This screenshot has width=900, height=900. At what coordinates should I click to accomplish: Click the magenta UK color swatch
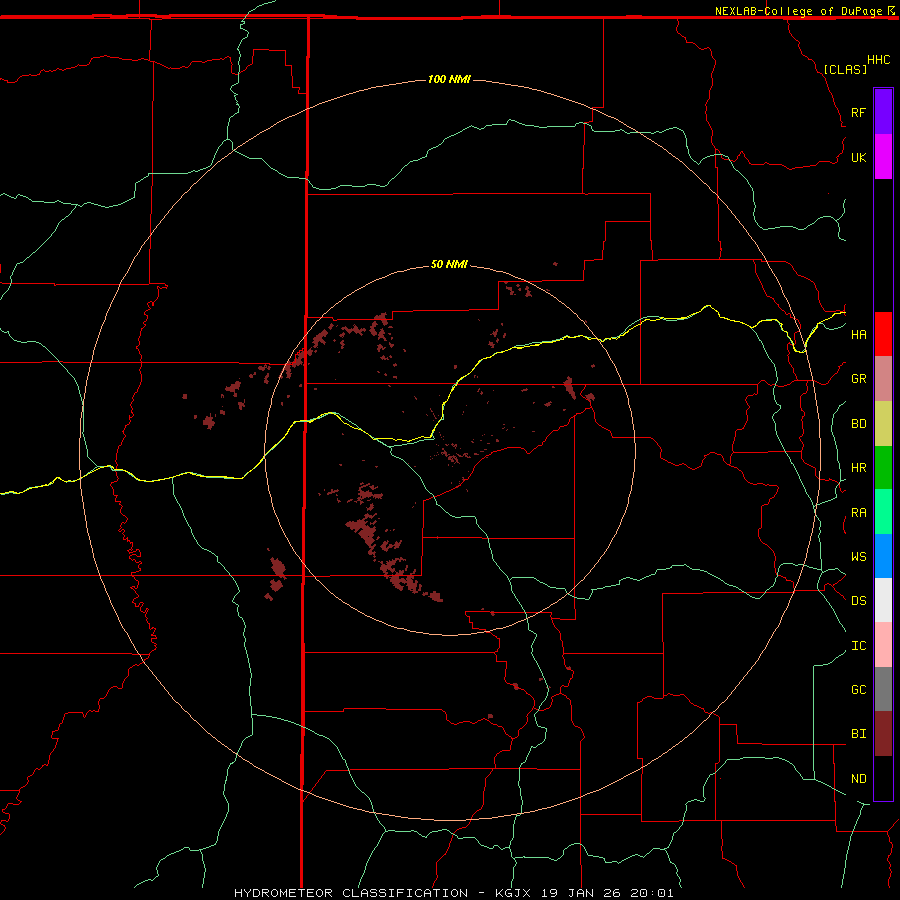coord(883,157)
